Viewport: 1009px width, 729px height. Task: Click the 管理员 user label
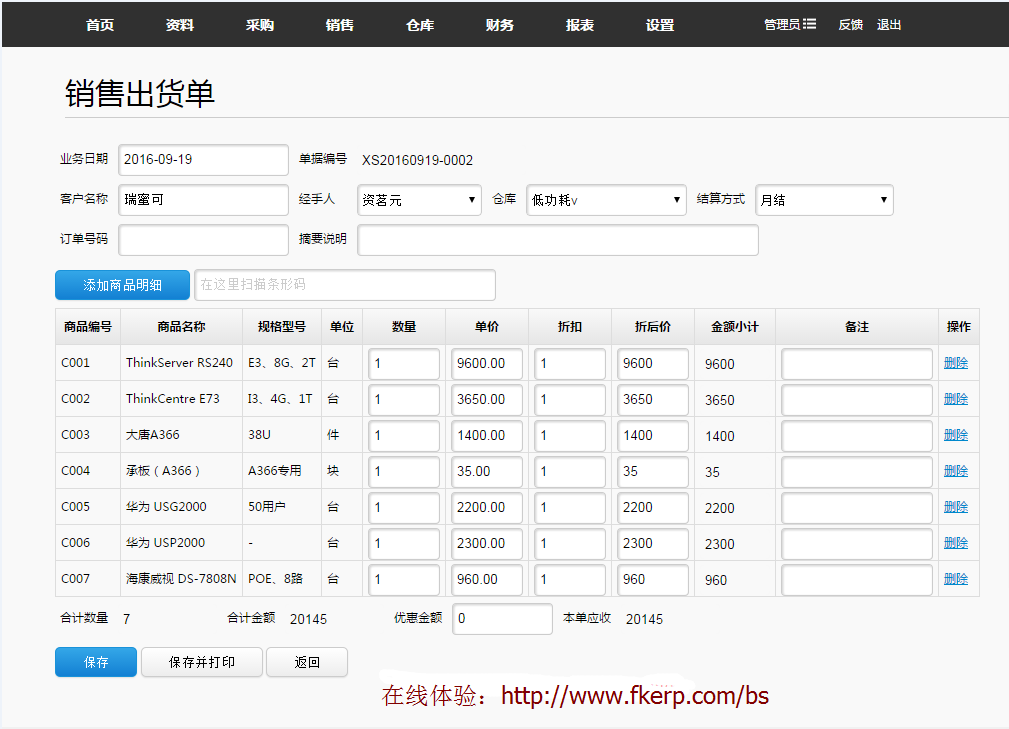tap(782, 24)
